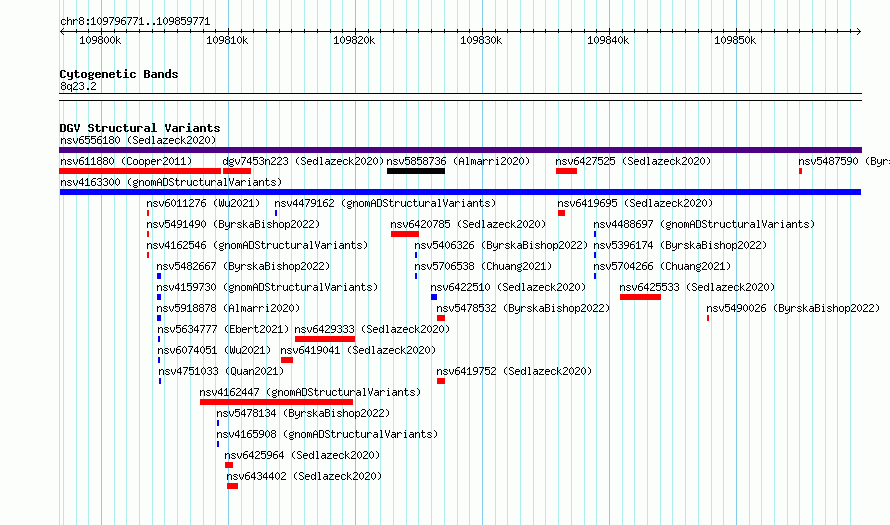Click the 109840k ruler position label
Screen dimensions: 890x525
point(608,40)
